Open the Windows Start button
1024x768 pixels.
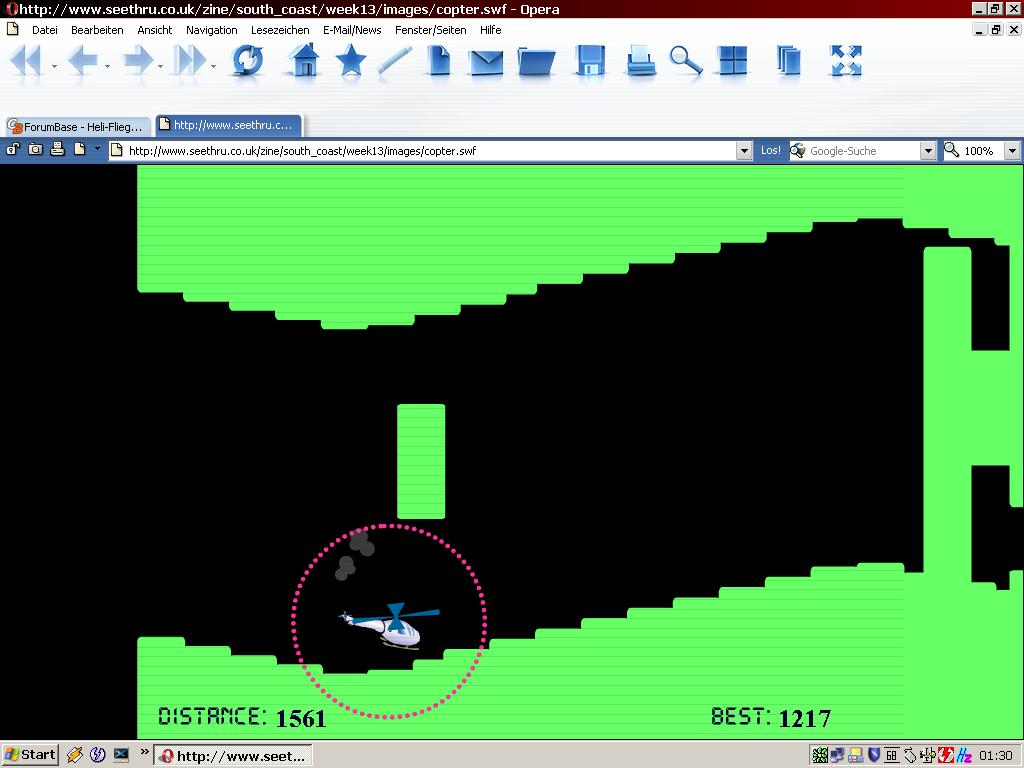30,755
